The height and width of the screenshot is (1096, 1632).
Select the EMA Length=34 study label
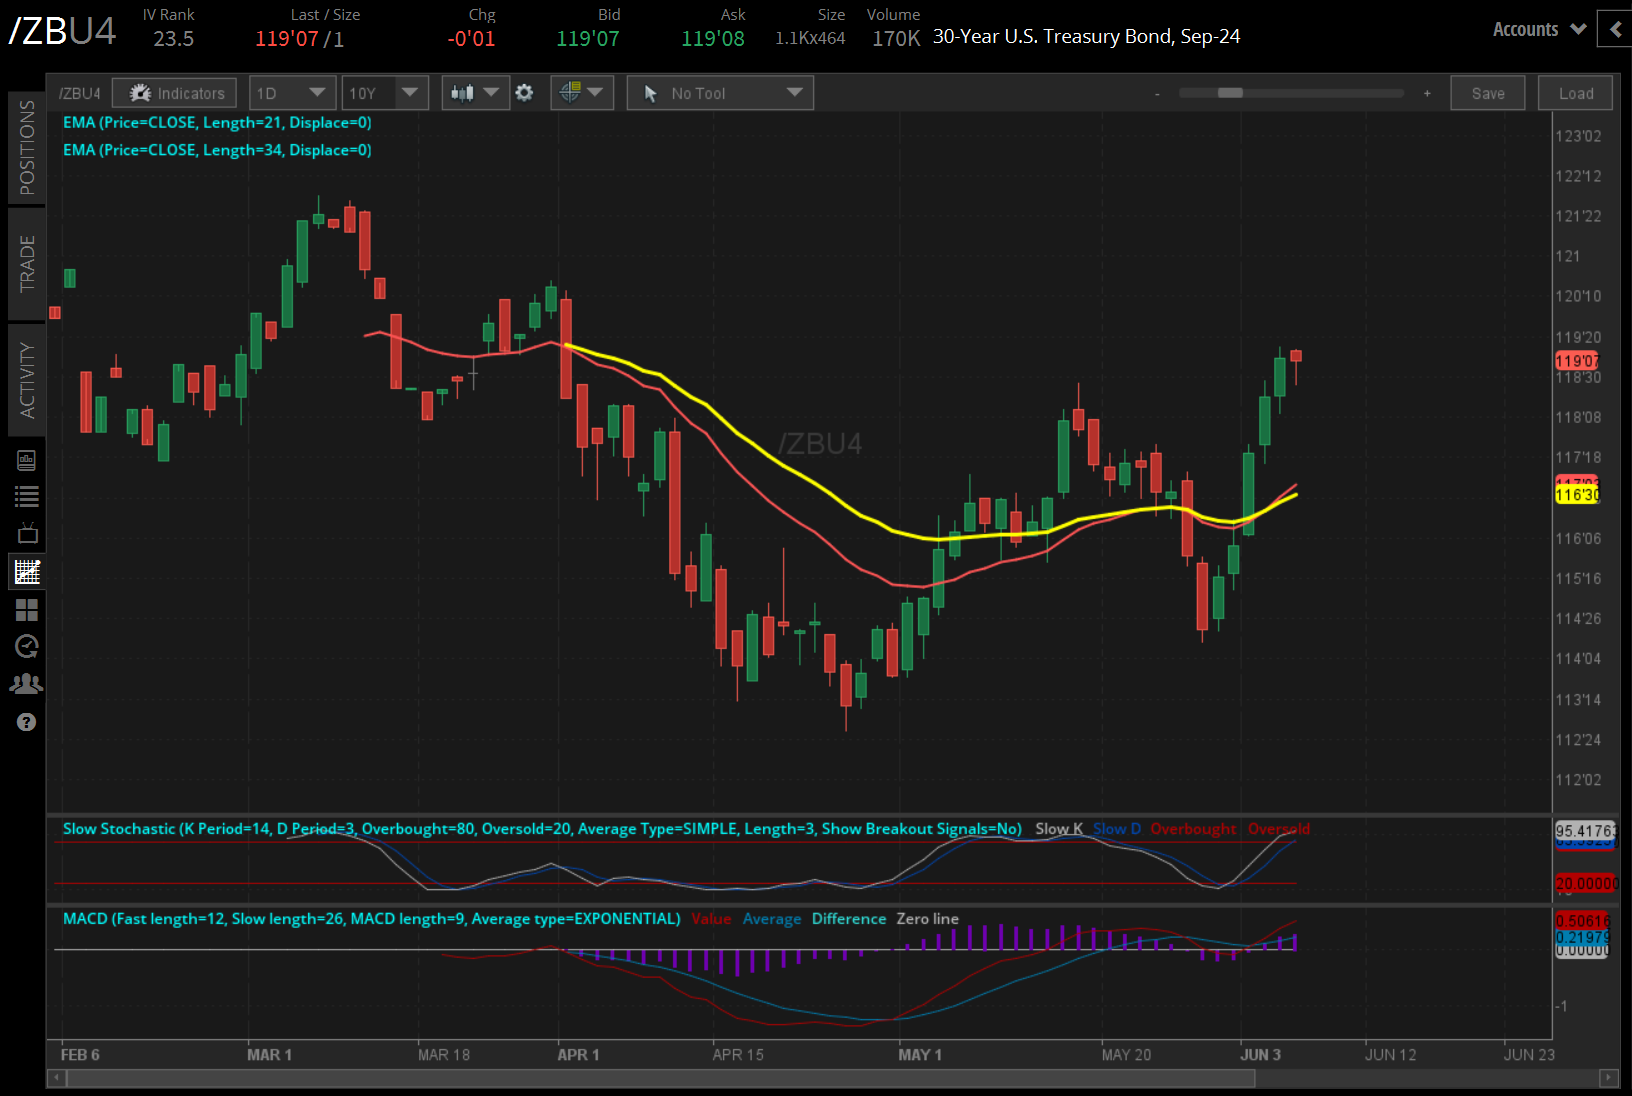217,150
